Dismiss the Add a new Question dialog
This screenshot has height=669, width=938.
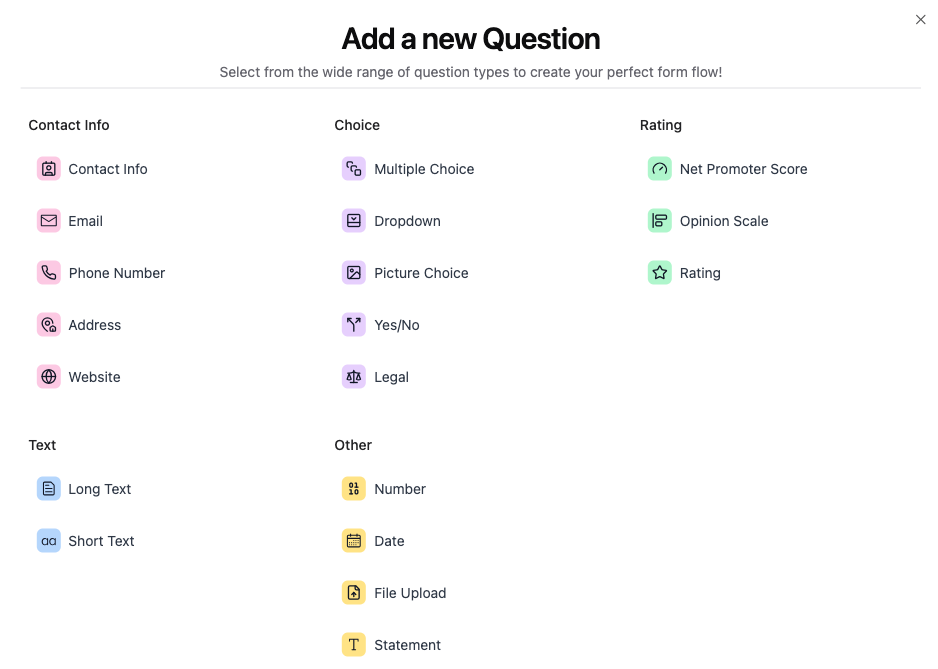click(x=920, y=19)
